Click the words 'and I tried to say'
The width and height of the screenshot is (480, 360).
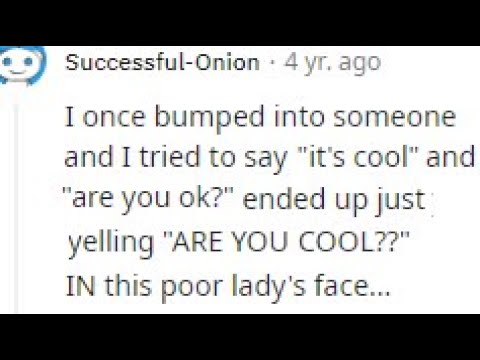(175, 158)
